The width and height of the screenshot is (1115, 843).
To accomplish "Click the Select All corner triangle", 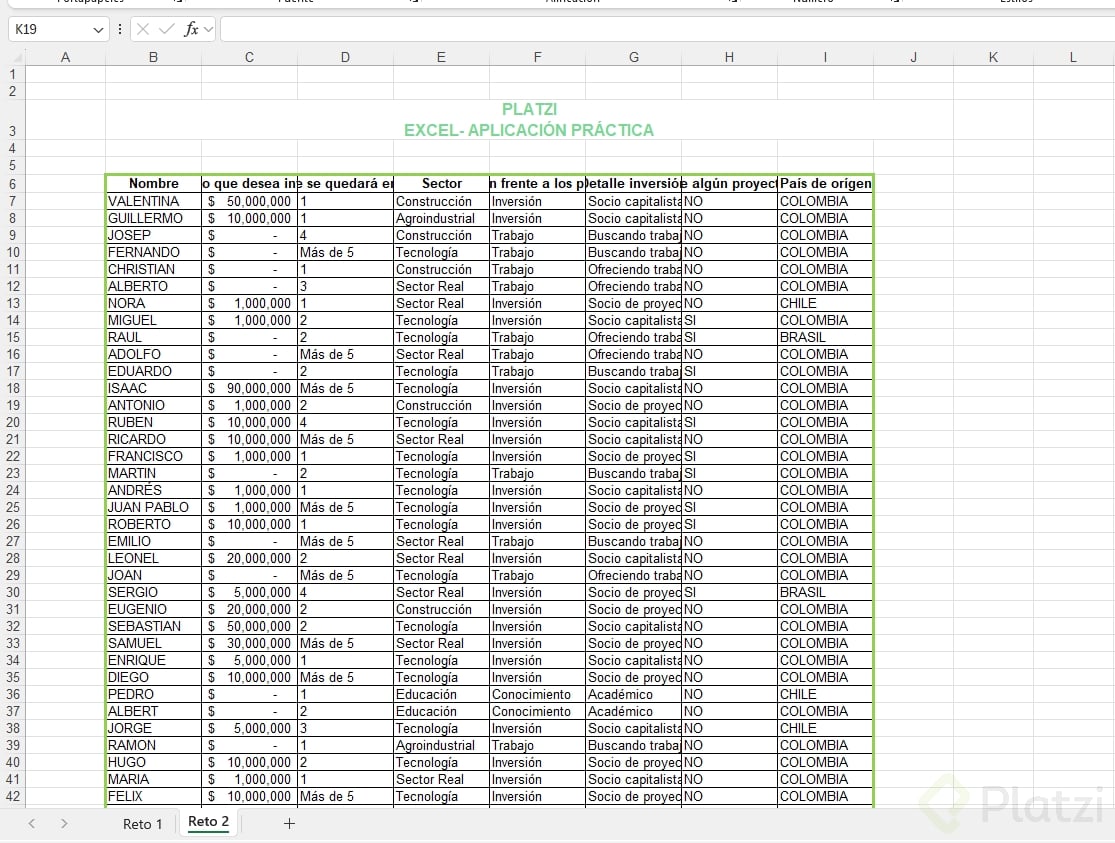I will [x=18, y=58].
